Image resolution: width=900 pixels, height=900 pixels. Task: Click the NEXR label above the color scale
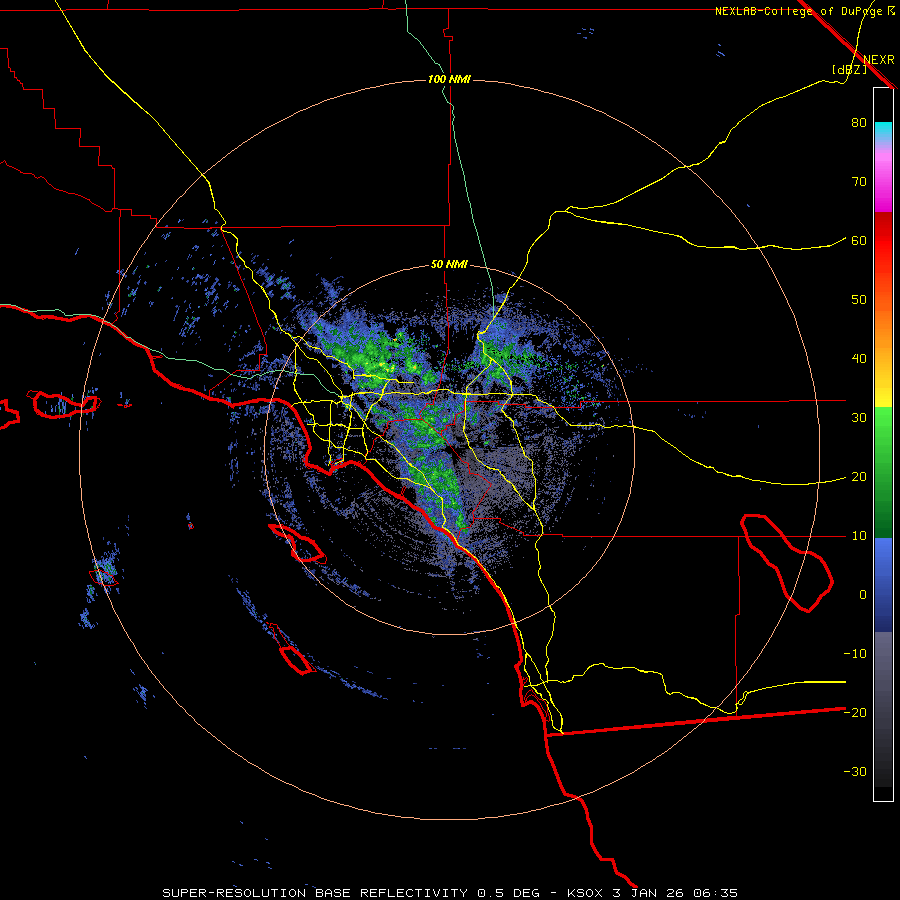(x=879, y=60)
